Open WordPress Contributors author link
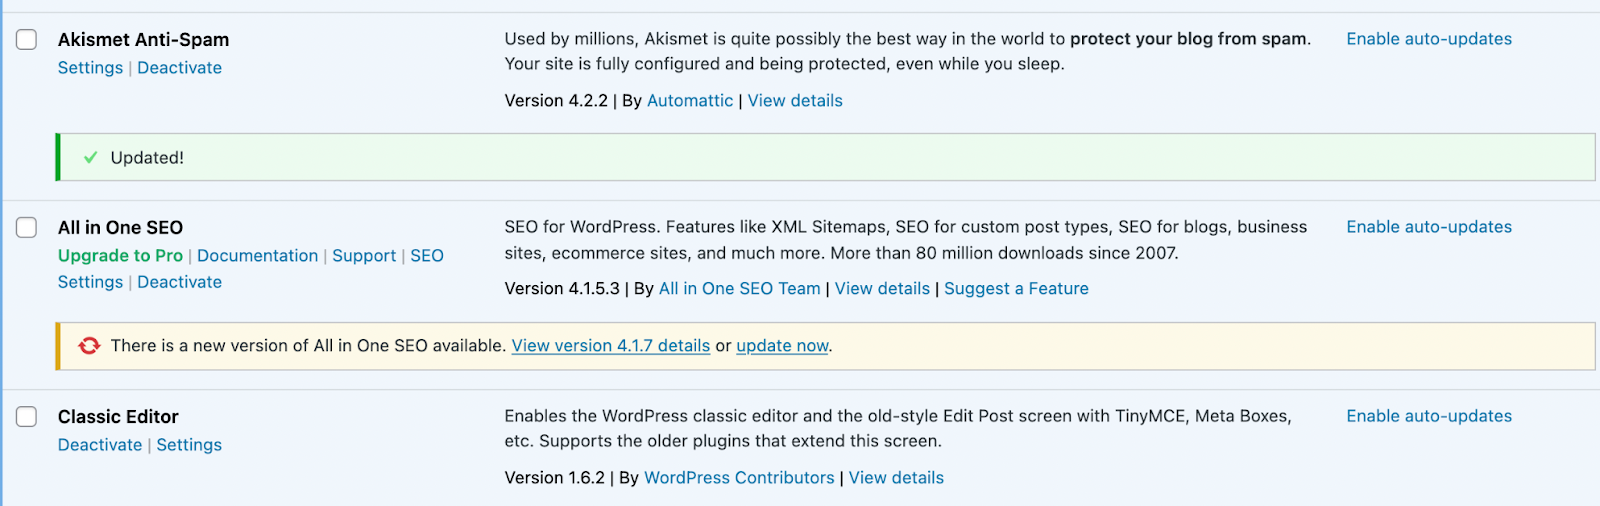 pos(739,478)
